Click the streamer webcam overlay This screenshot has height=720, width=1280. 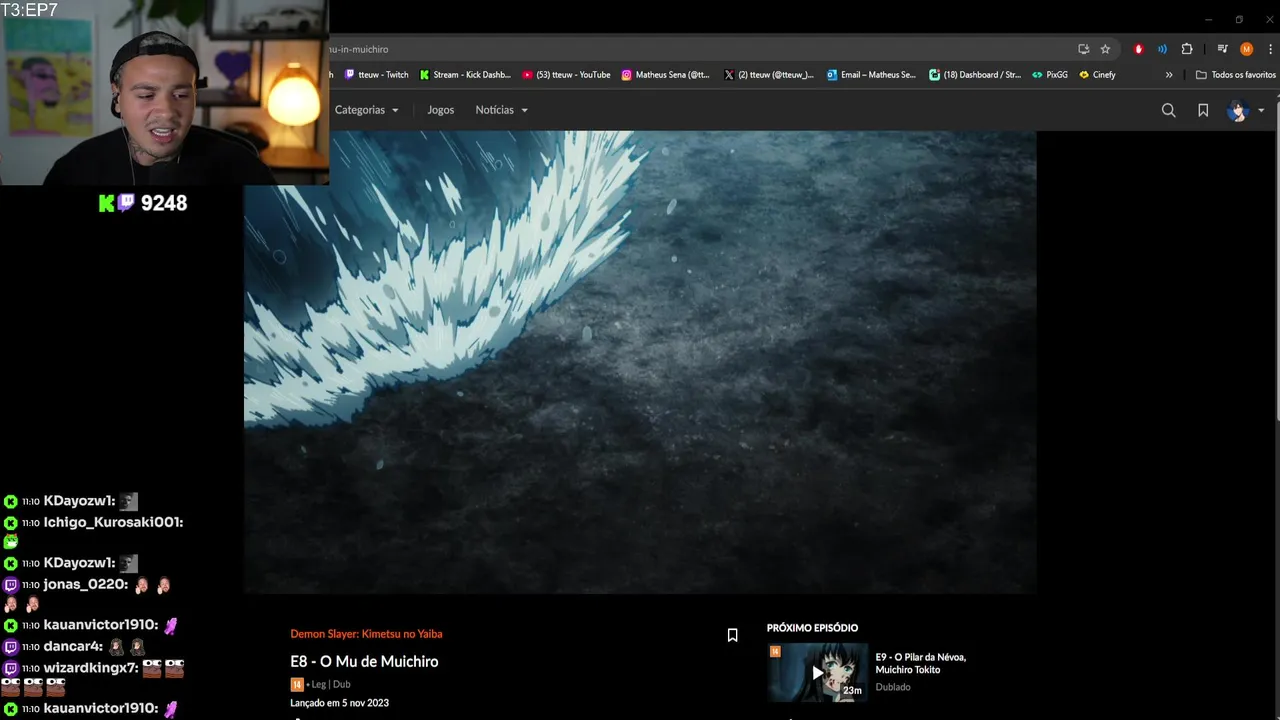click(x=164, y=93)
